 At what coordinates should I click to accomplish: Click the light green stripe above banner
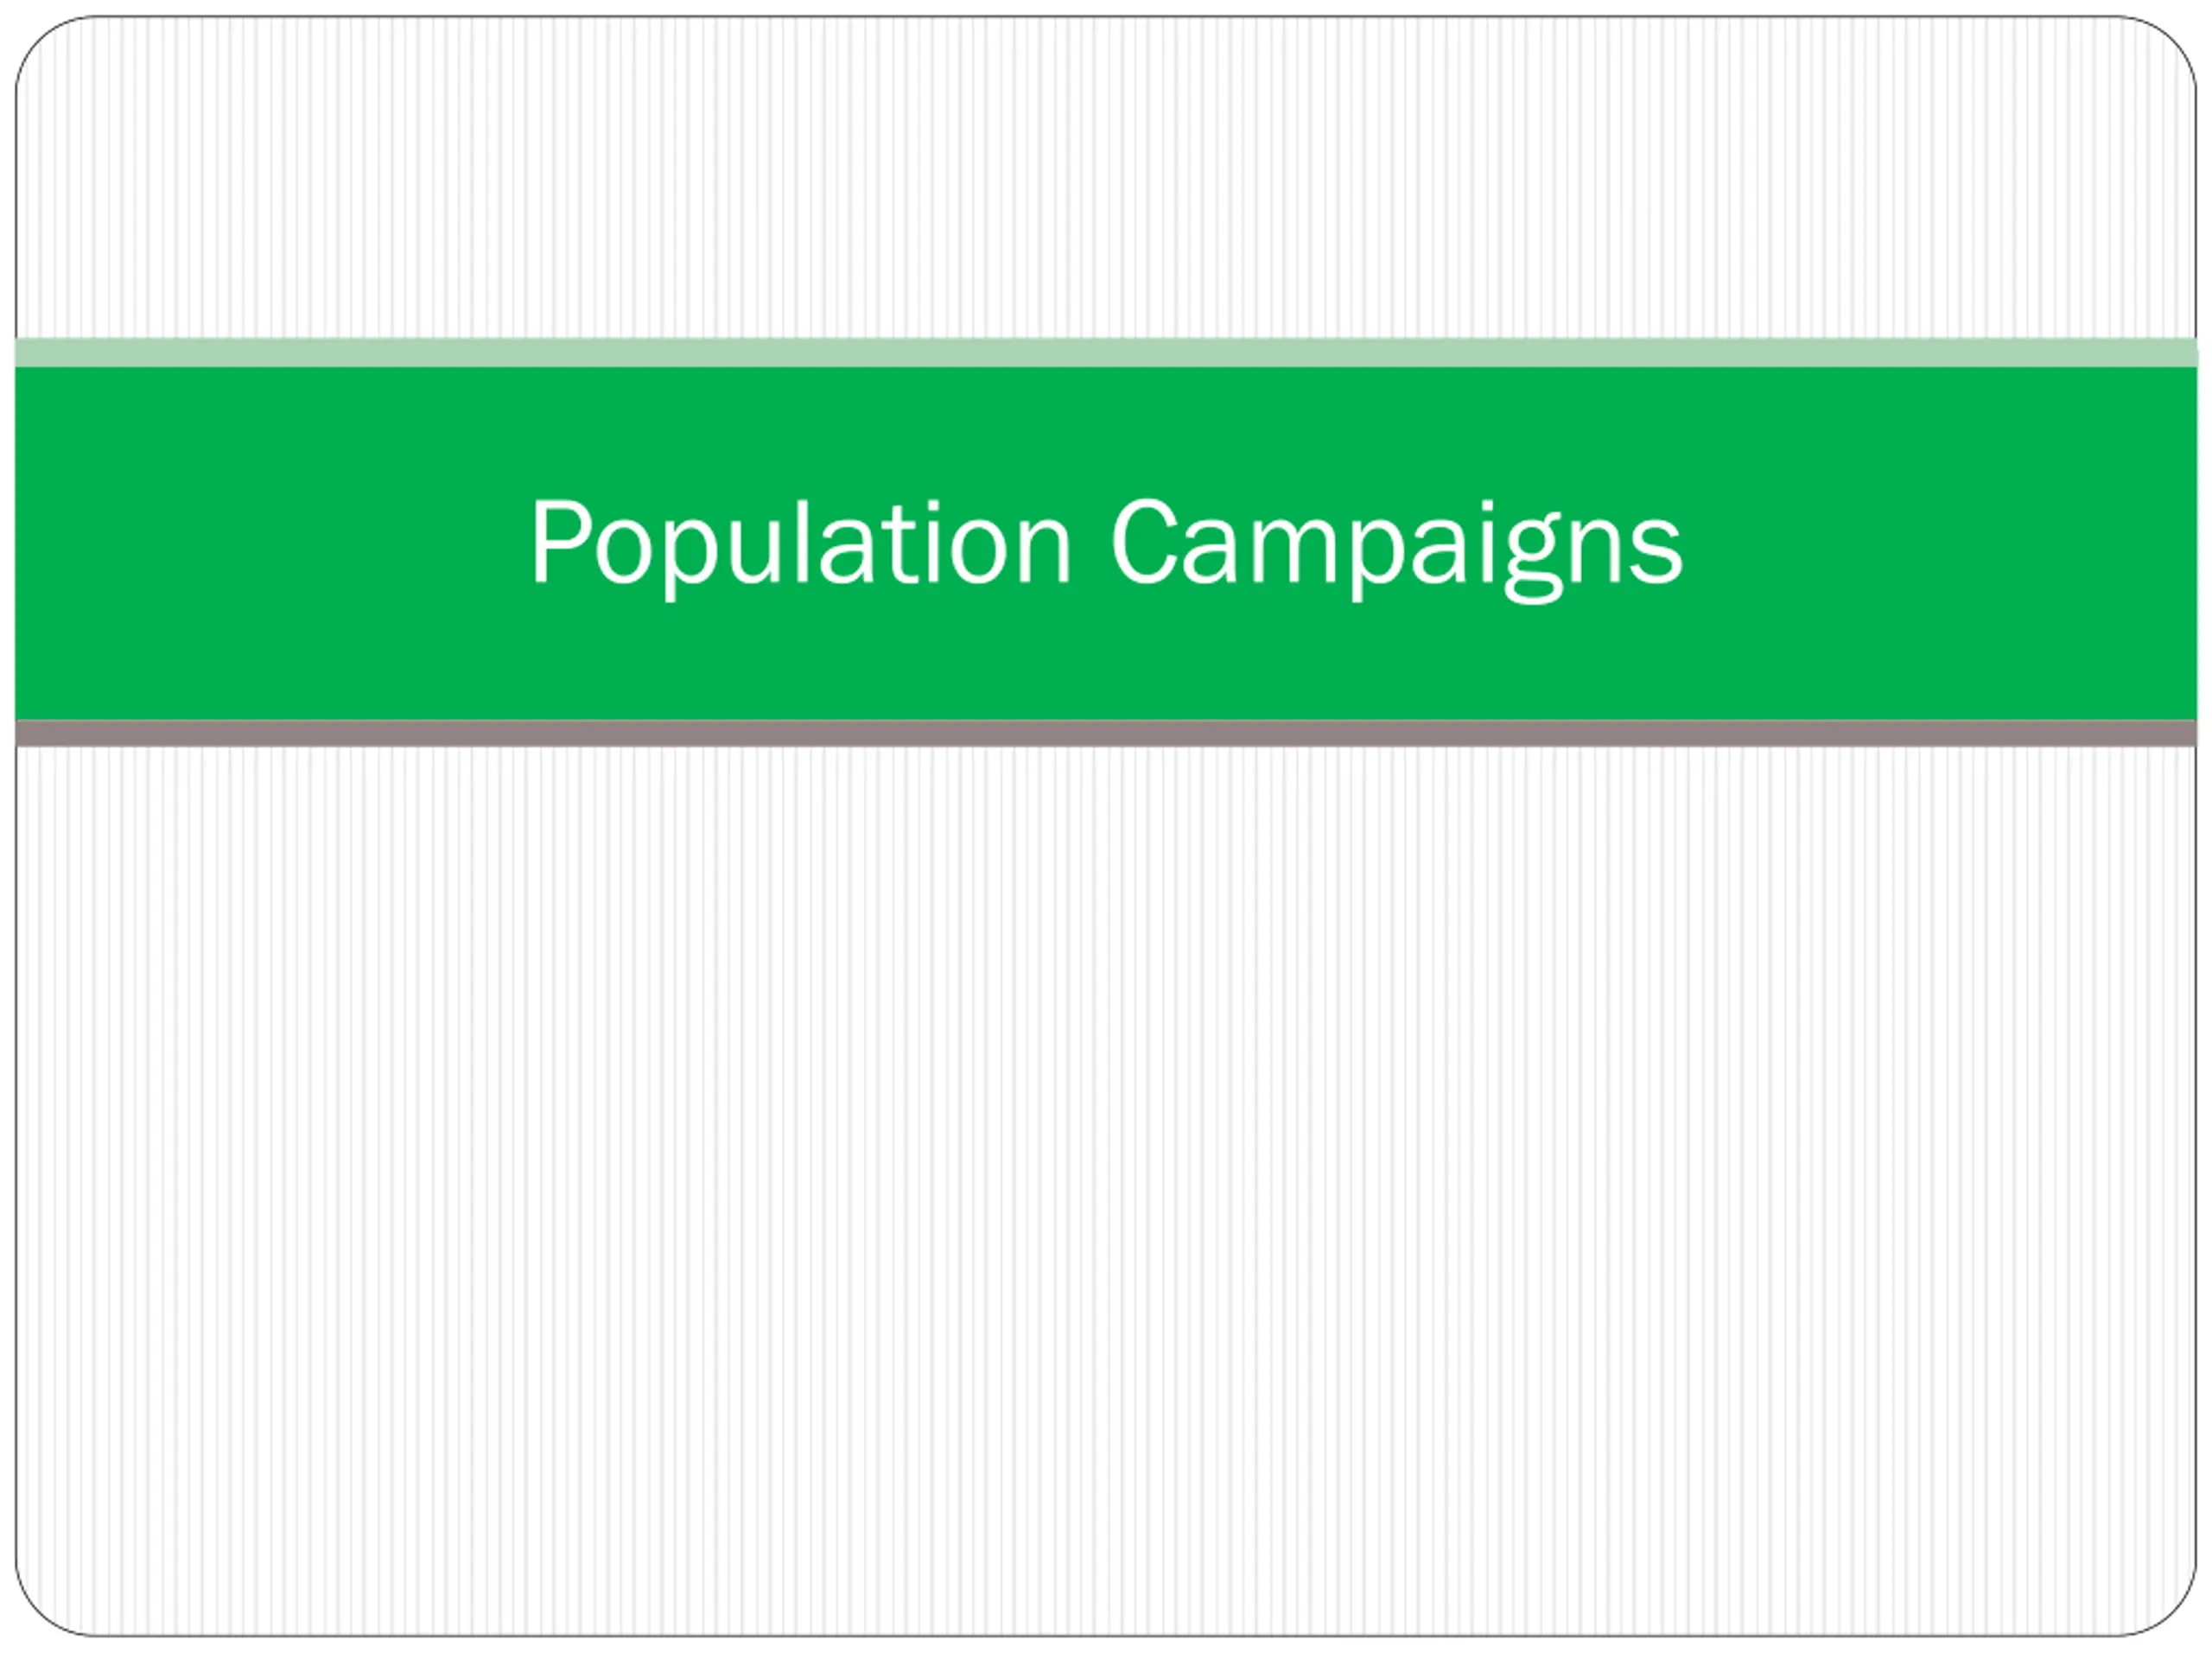click(x=1106, y=353)
